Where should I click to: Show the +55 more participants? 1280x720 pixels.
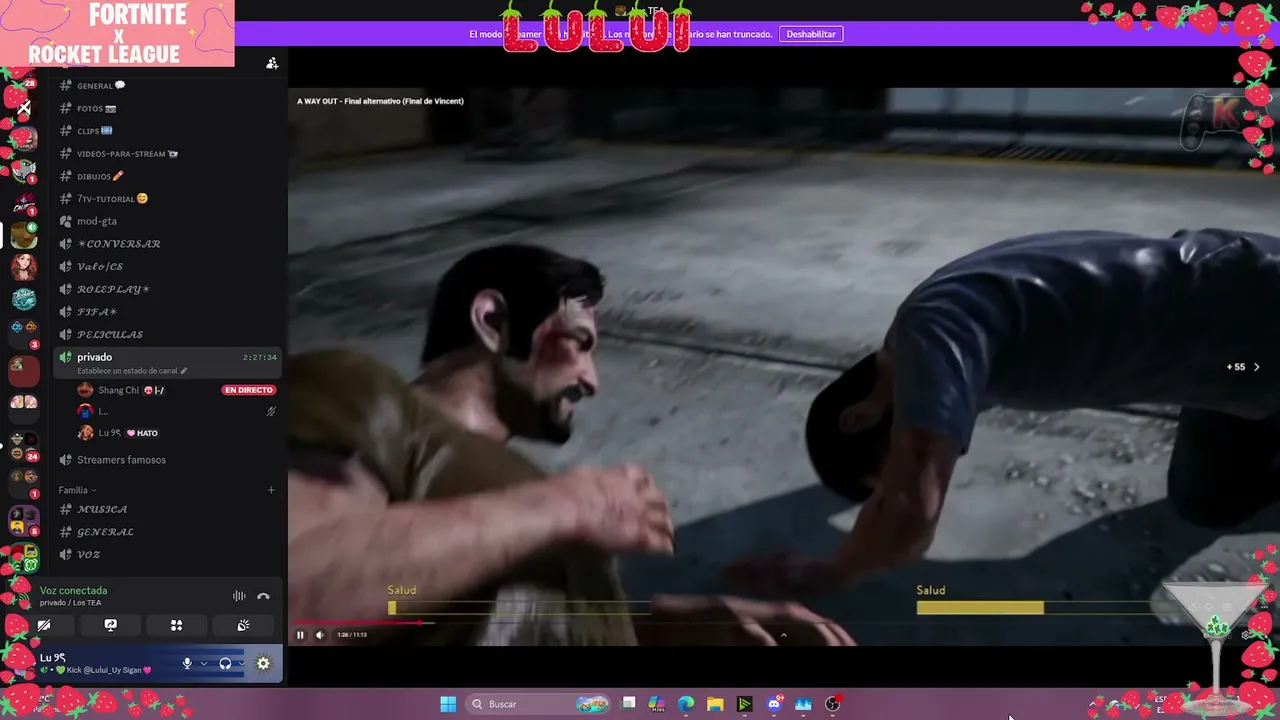1243,367
